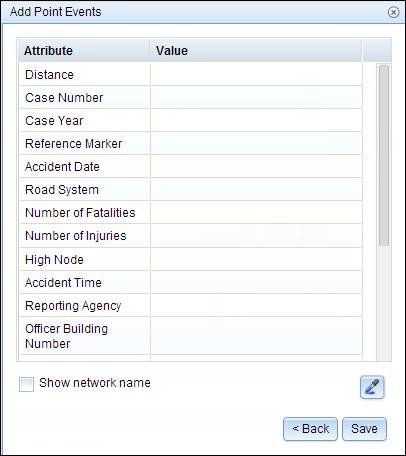Click the Case Number attribute label

point(64,98)
